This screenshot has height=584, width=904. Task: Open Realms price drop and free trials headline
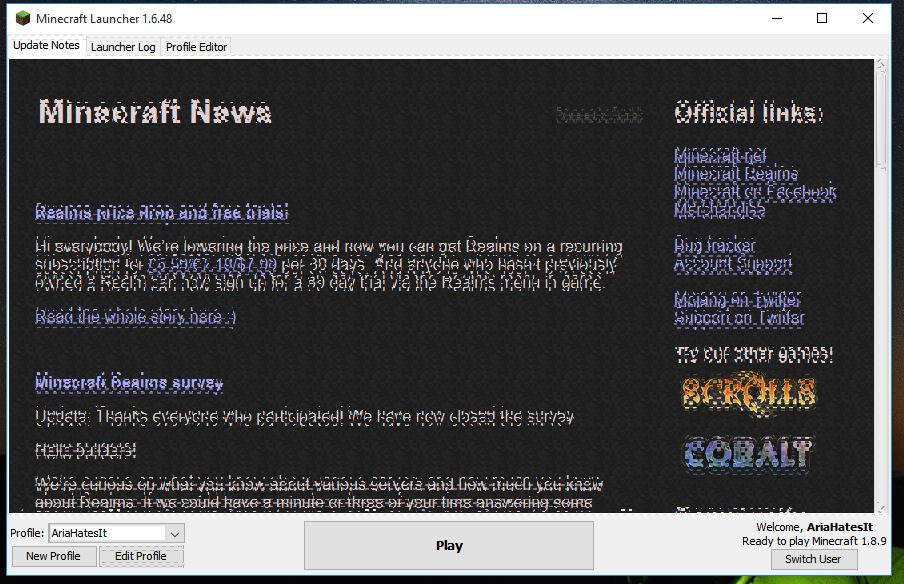[161, 212]
